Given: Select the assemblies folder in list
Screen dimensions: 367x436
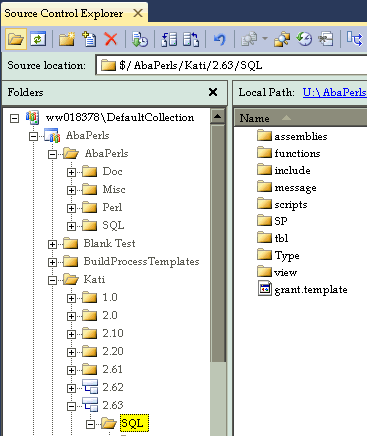Looking at the screenshot, I should [301, 136].
